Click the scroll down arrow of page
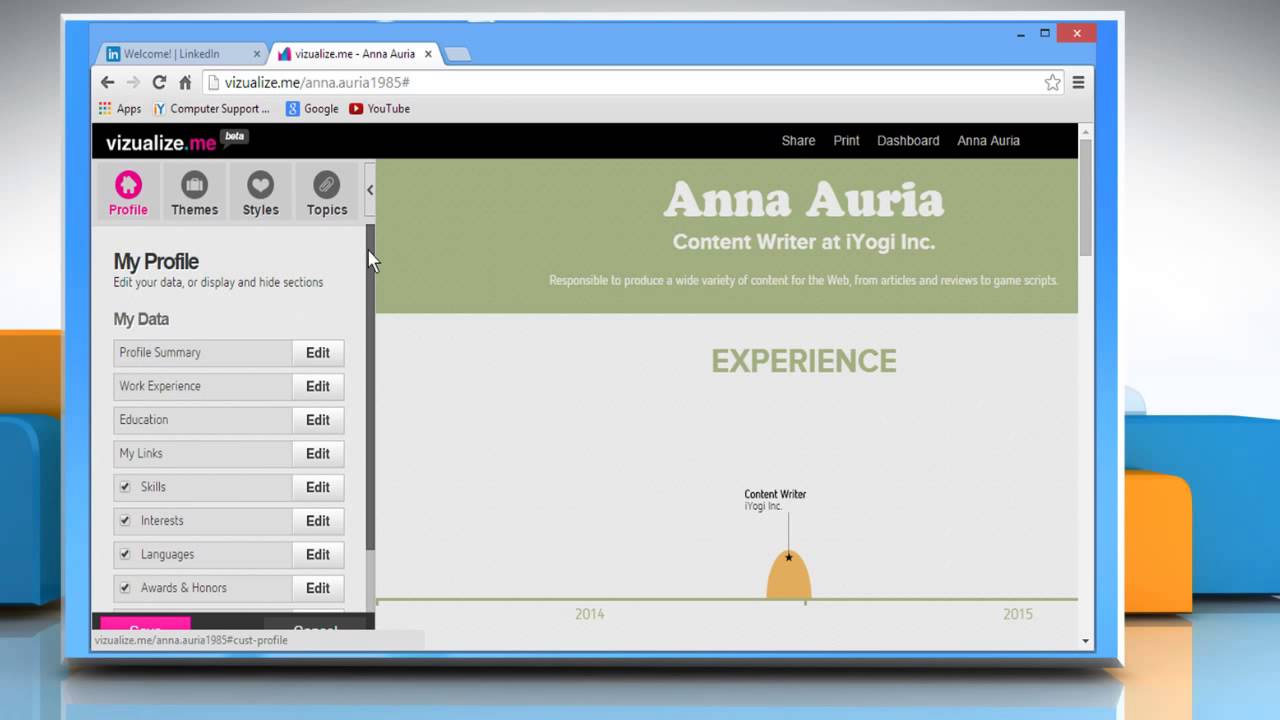 1085,641
